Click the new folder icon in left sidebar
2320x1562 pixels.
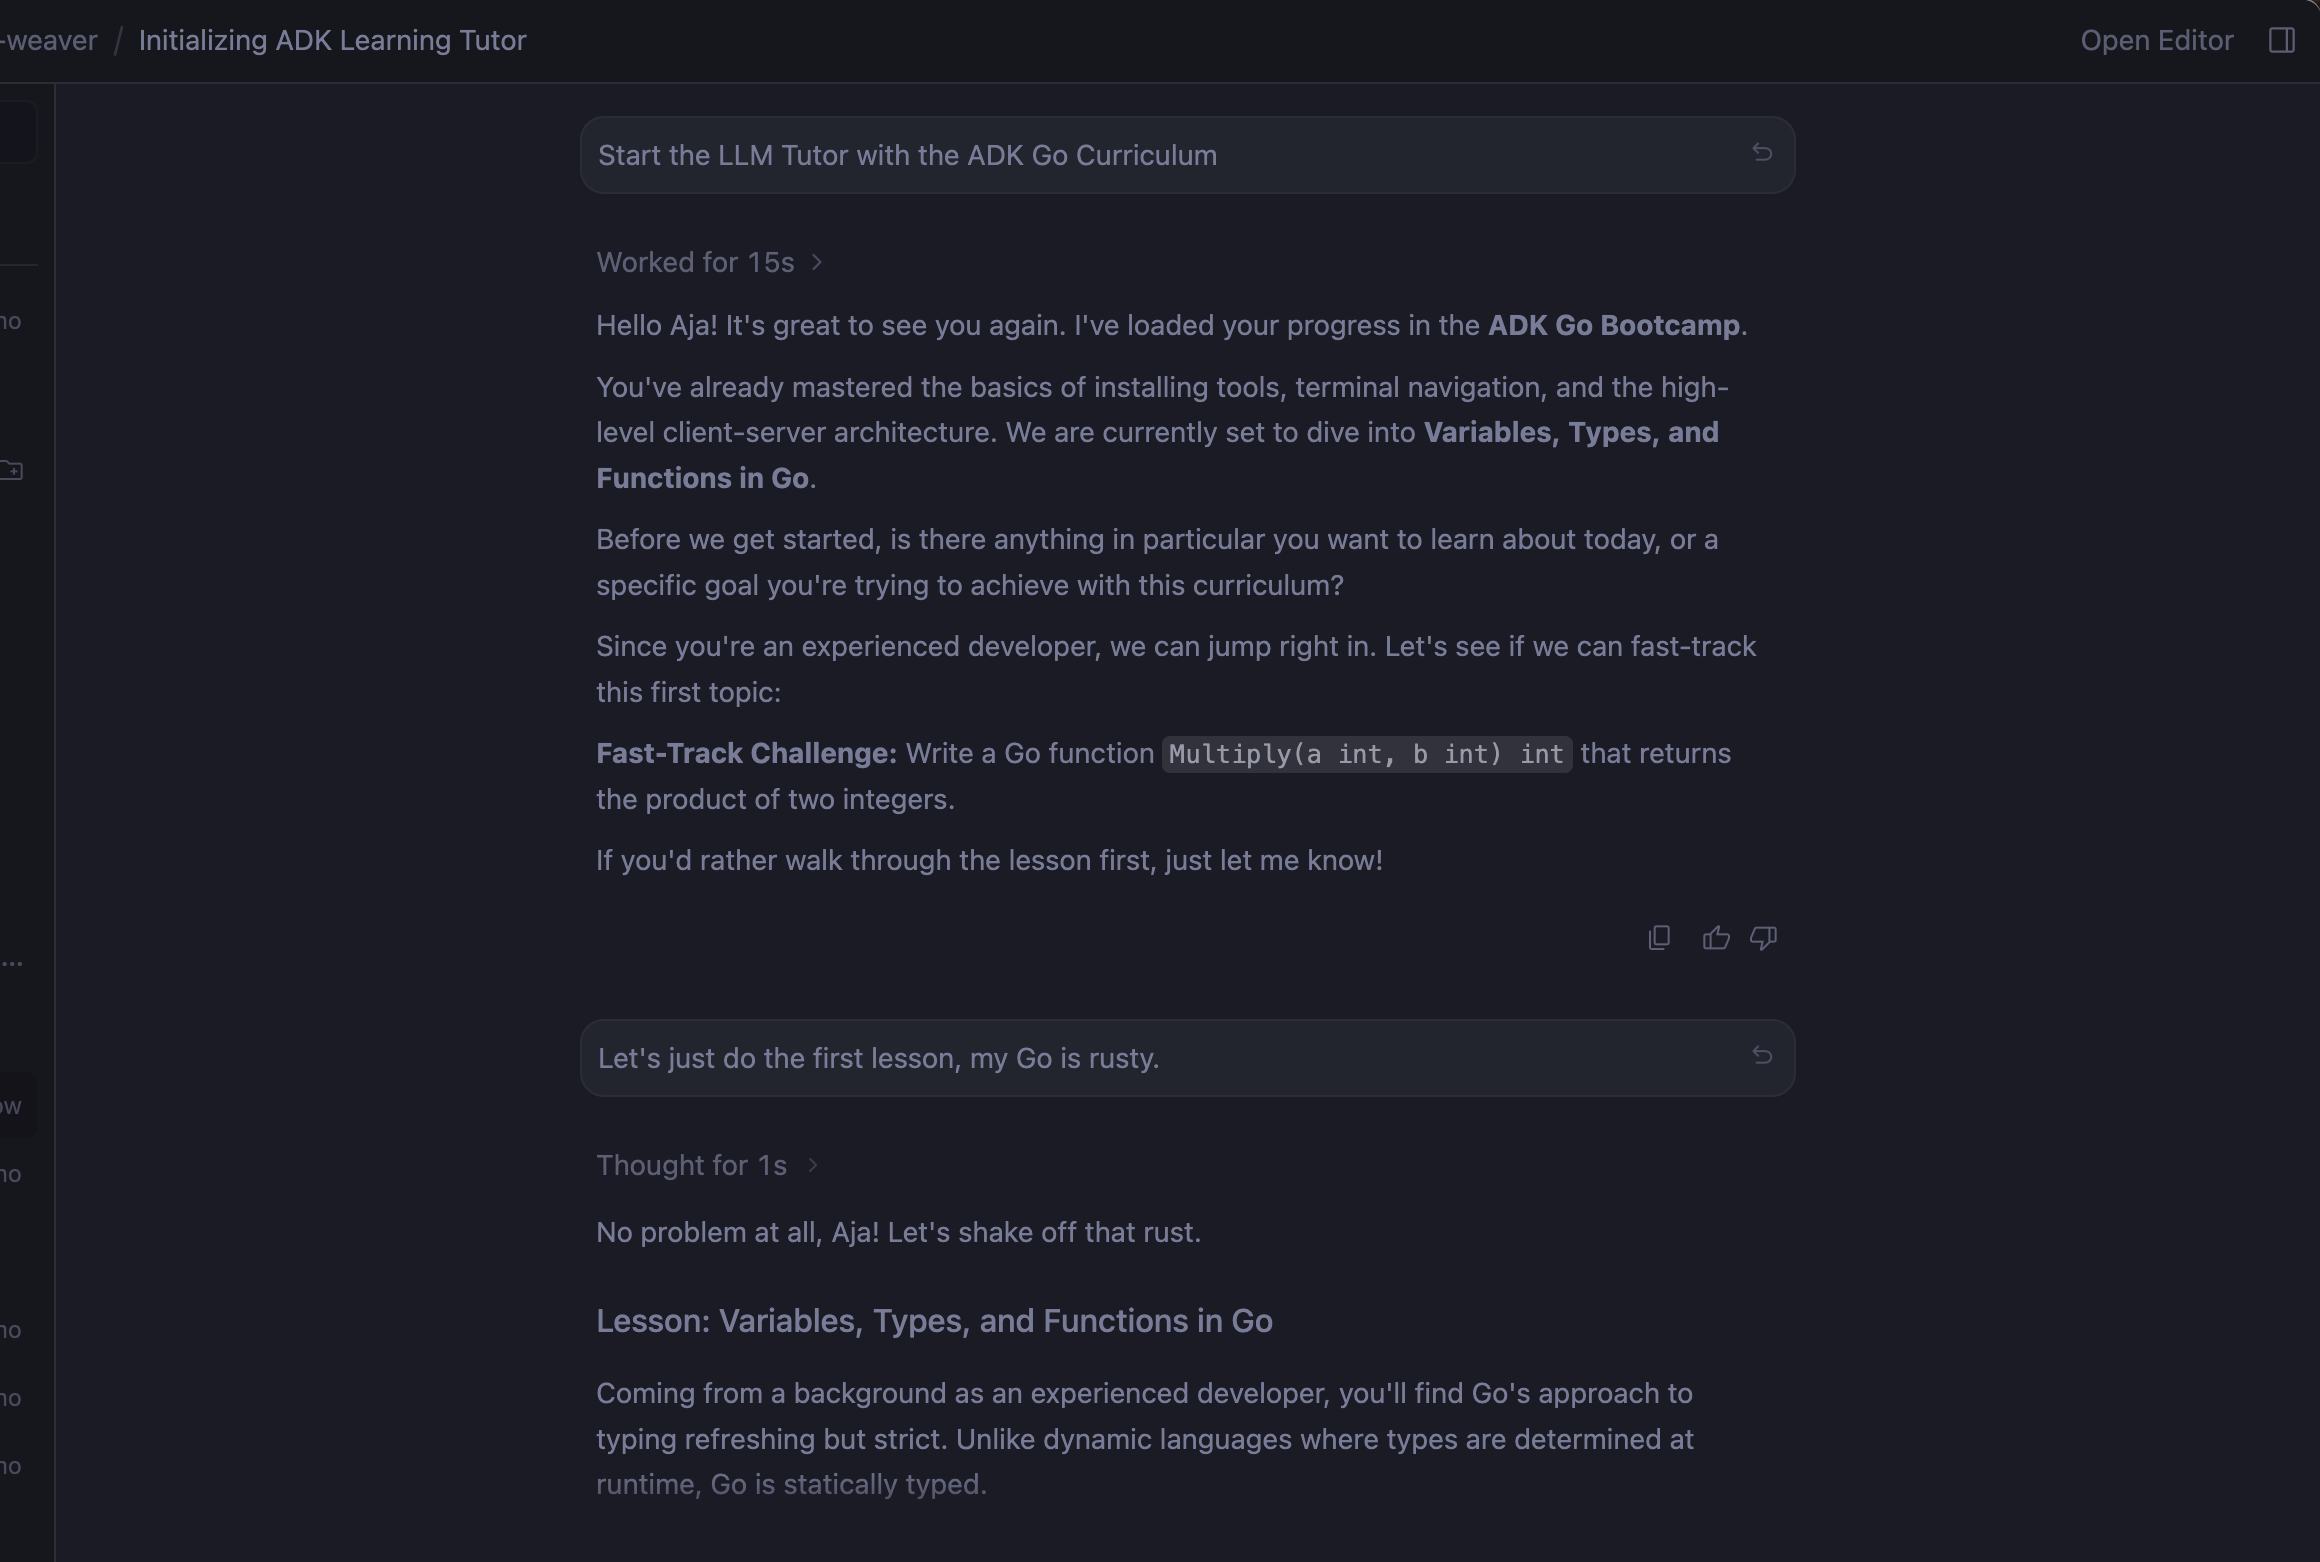tap(12, 470)
